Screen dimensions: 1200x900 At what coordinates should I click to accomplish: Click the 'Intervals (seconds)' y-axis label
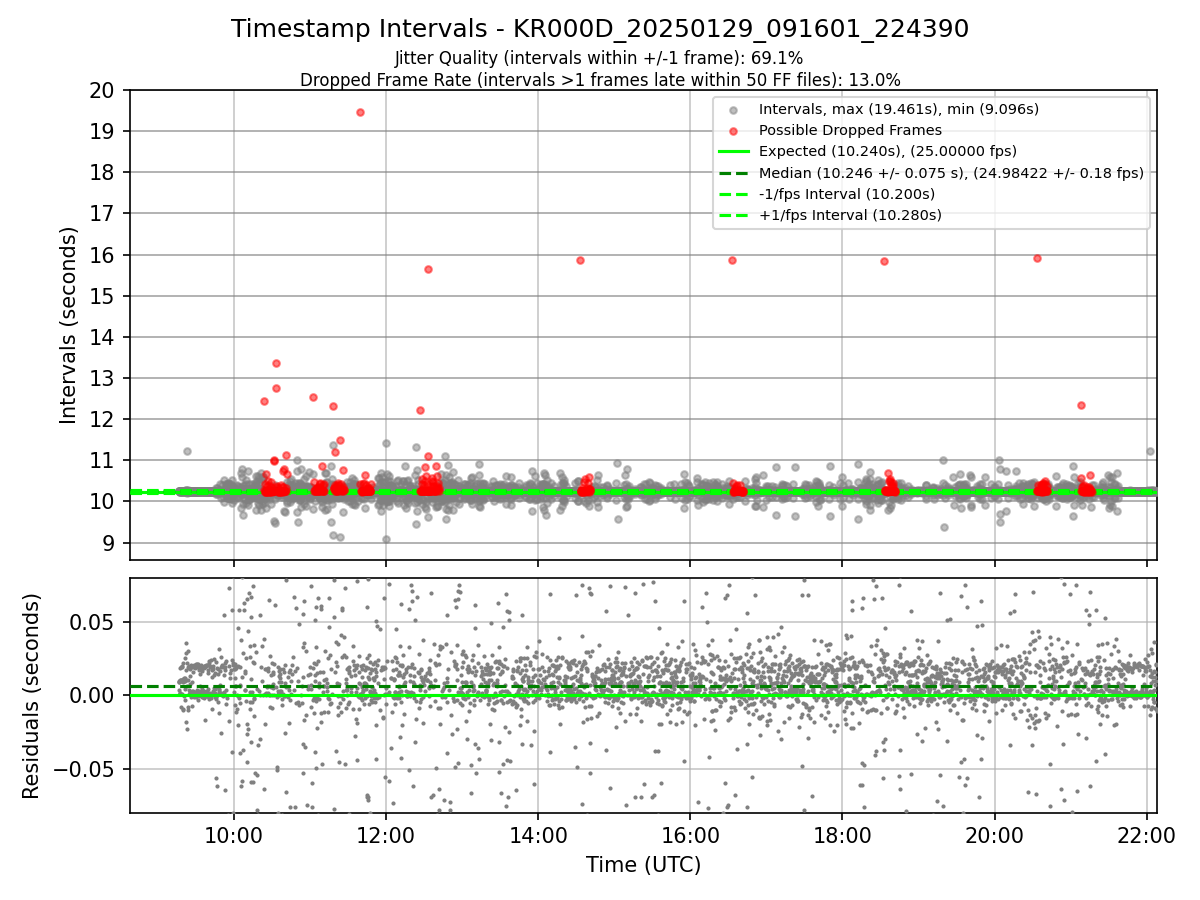68,325
